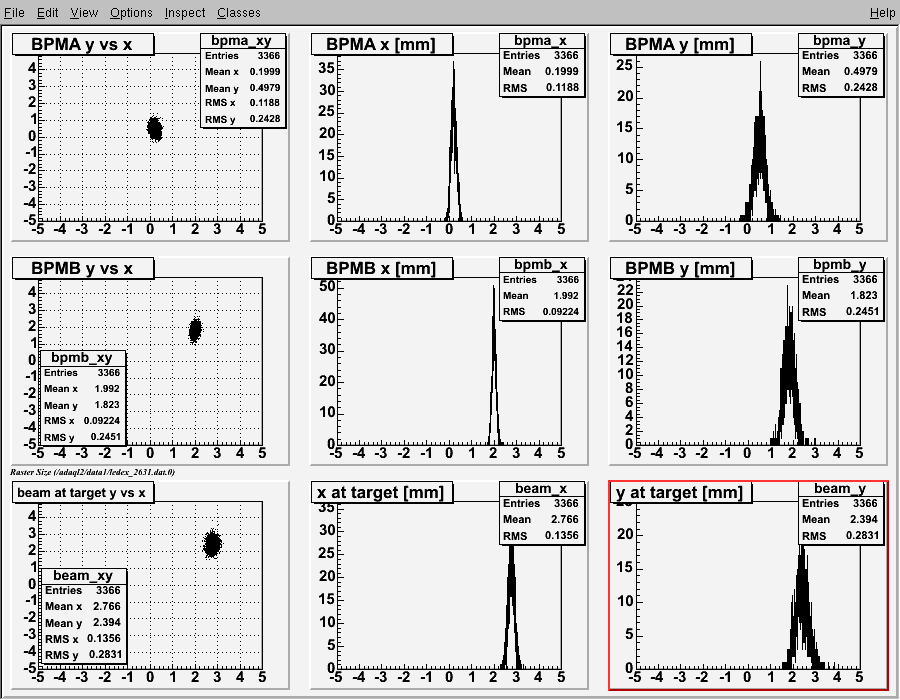Screen dimensions: 900x700
Task: Click the 'Raster Size' file path caption
Action: 92,472
